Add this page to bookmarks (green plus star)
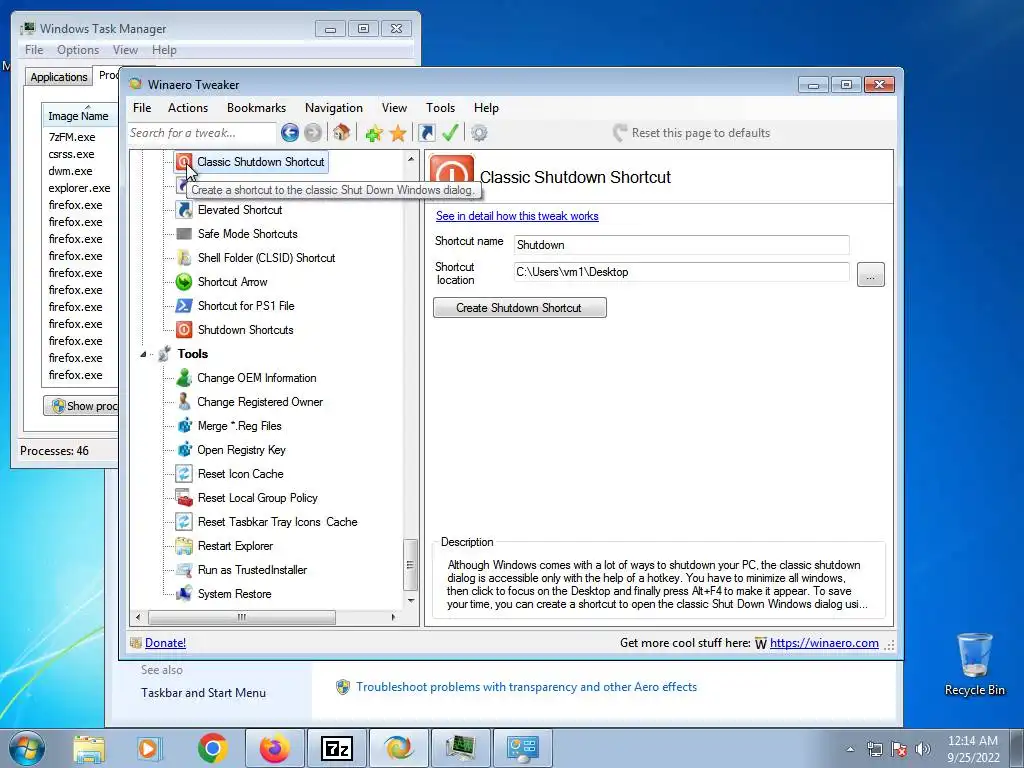1024x768 pixels. point(374,133)
